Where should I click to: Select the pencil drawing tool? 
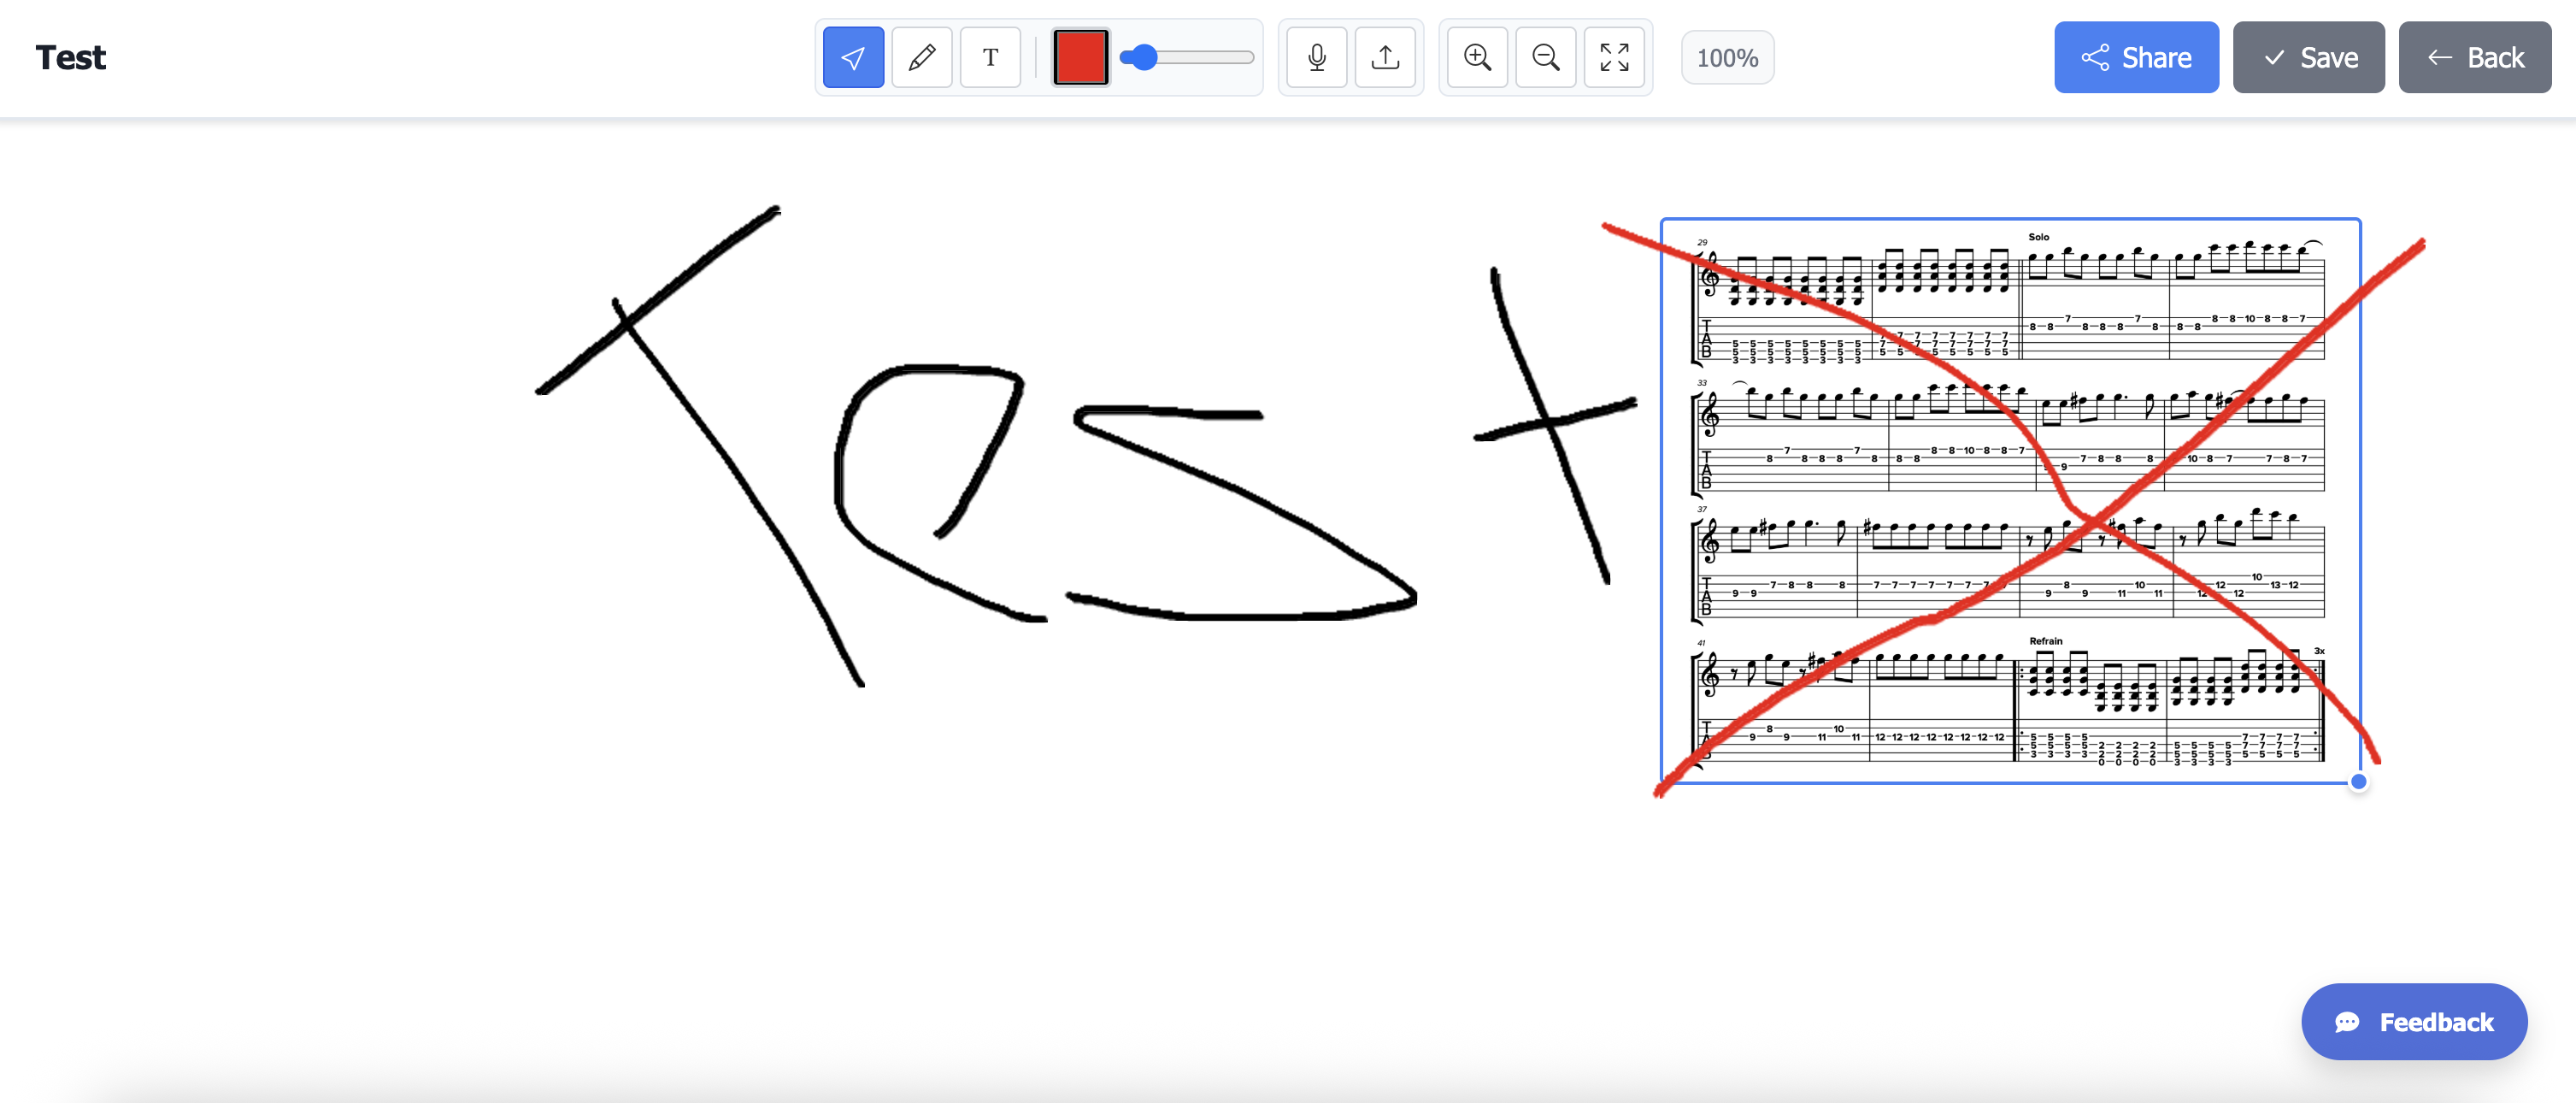[x=921, y=58]
